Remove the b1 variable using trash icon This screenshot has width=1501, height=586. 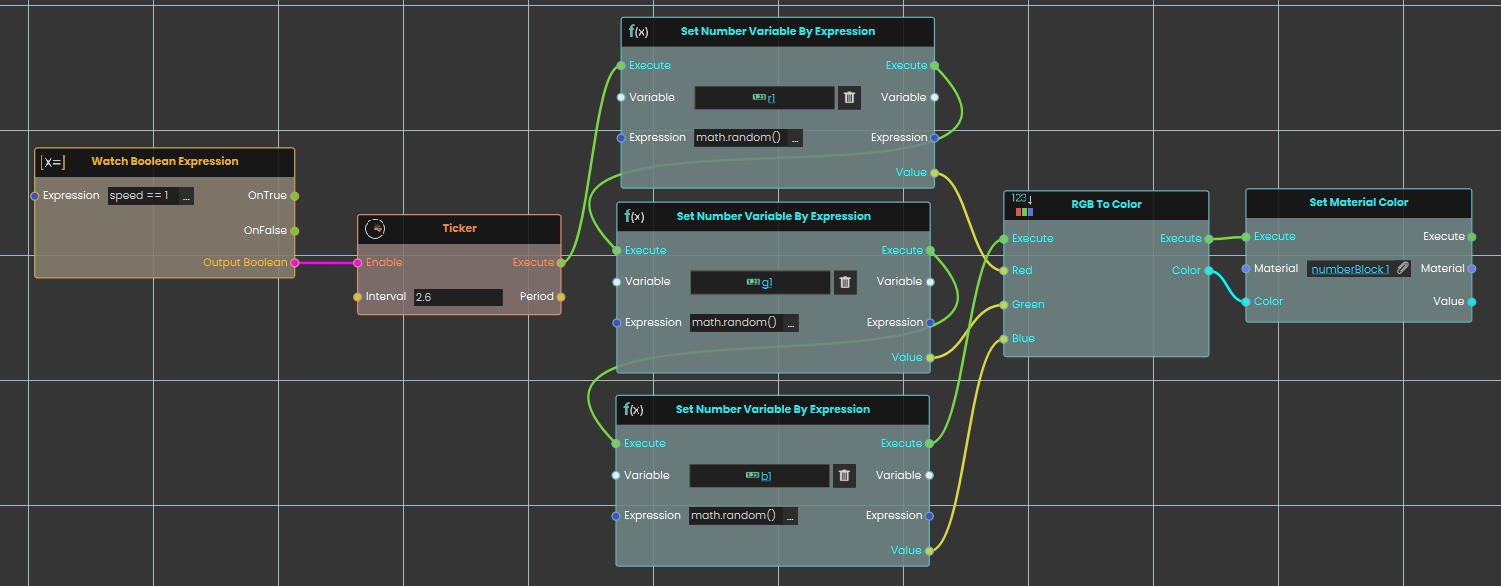tap(844, 476)
